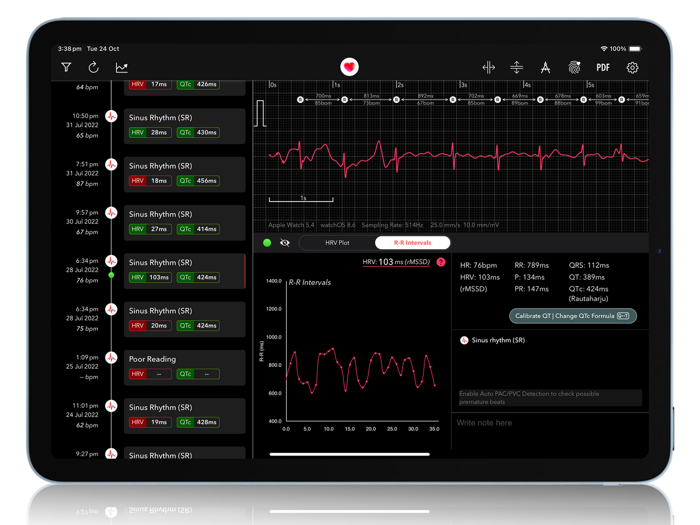This screenshot has width=700, height=525.
Task: Tap the ECG timeline icon at 11:01 pm
Action: 111,406
